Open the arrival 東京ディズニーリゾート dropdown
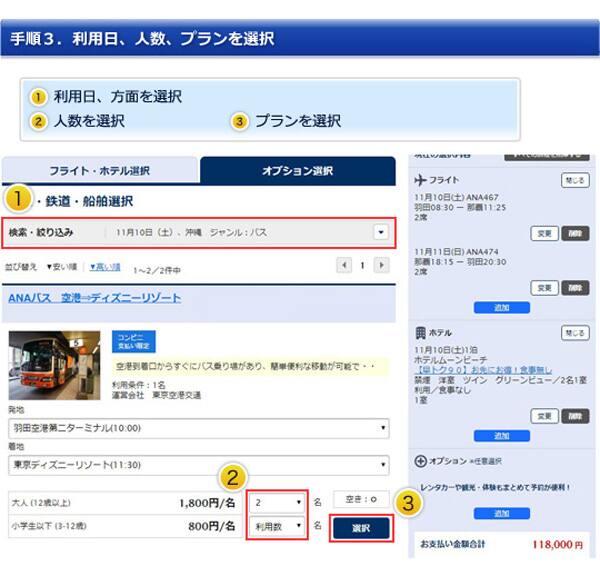Screen dimensions: 600x576 pyautogui.click(x=198, y=465)
